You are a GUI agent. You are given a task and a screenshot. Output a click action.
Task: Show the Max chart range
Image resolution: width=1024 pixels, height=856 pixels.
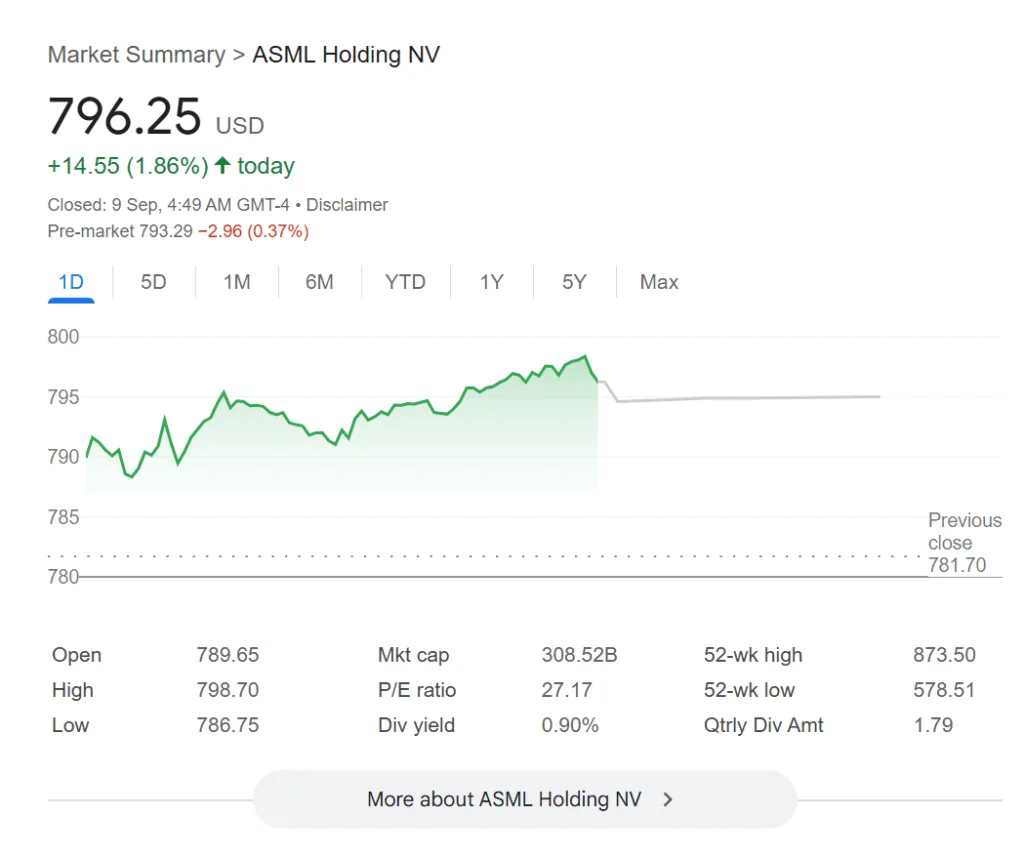tap(659, 282)
